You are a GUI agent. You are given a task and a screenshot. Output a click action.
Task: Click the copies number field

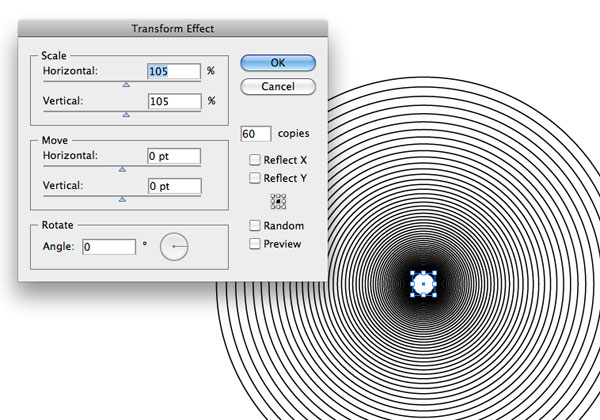tap(256, 134)
